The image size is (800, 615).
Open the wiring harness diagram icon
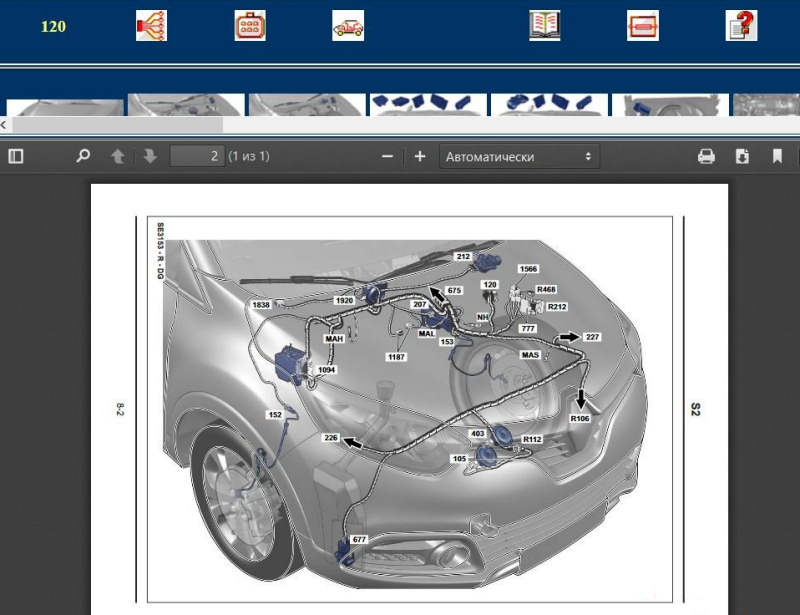pos(151,26)
